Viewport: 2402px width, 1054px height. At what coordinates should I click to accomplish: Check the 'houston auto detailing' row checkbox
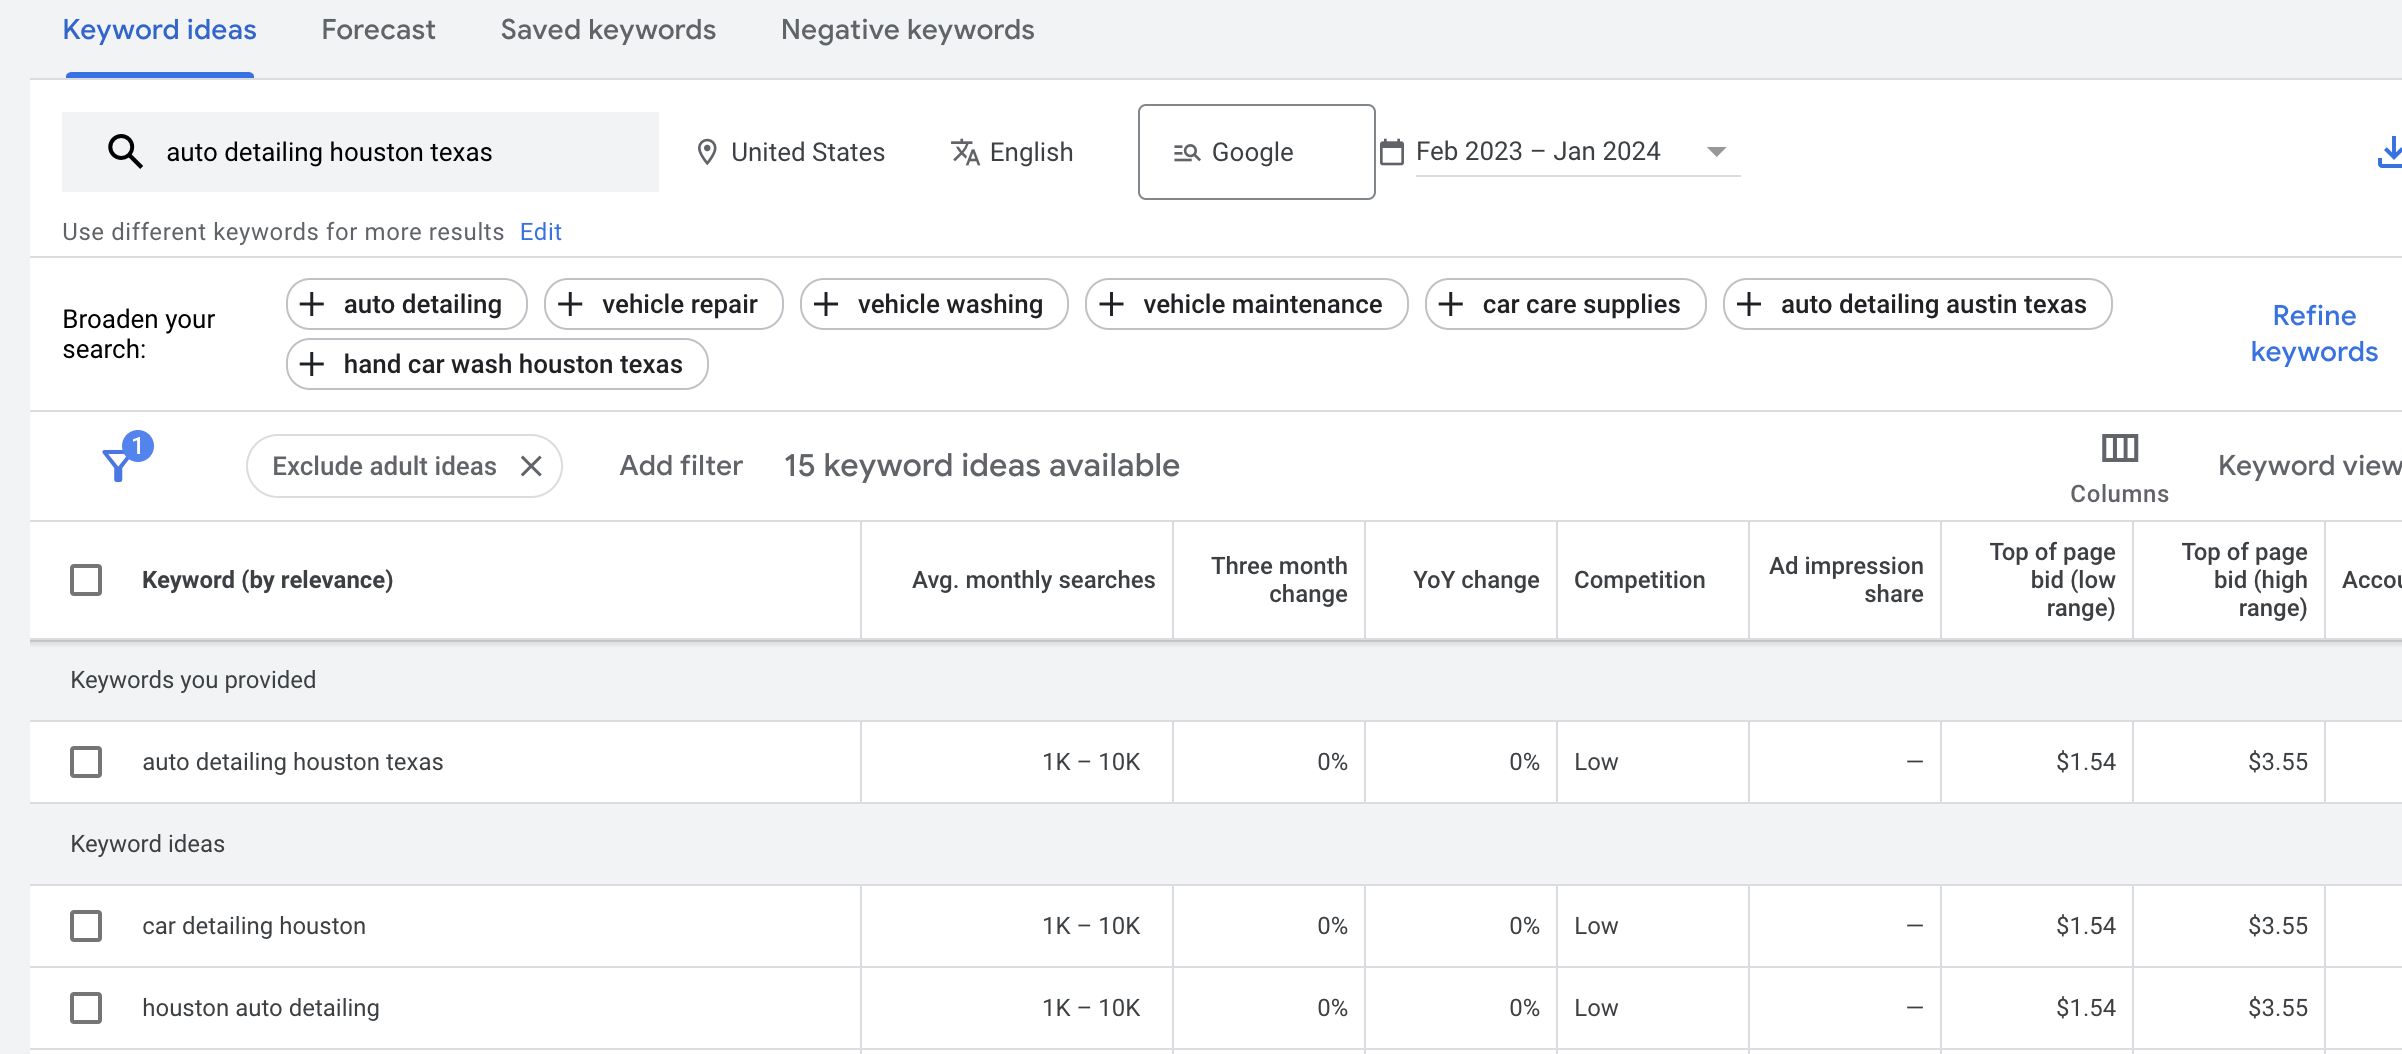coord(86,1008)
